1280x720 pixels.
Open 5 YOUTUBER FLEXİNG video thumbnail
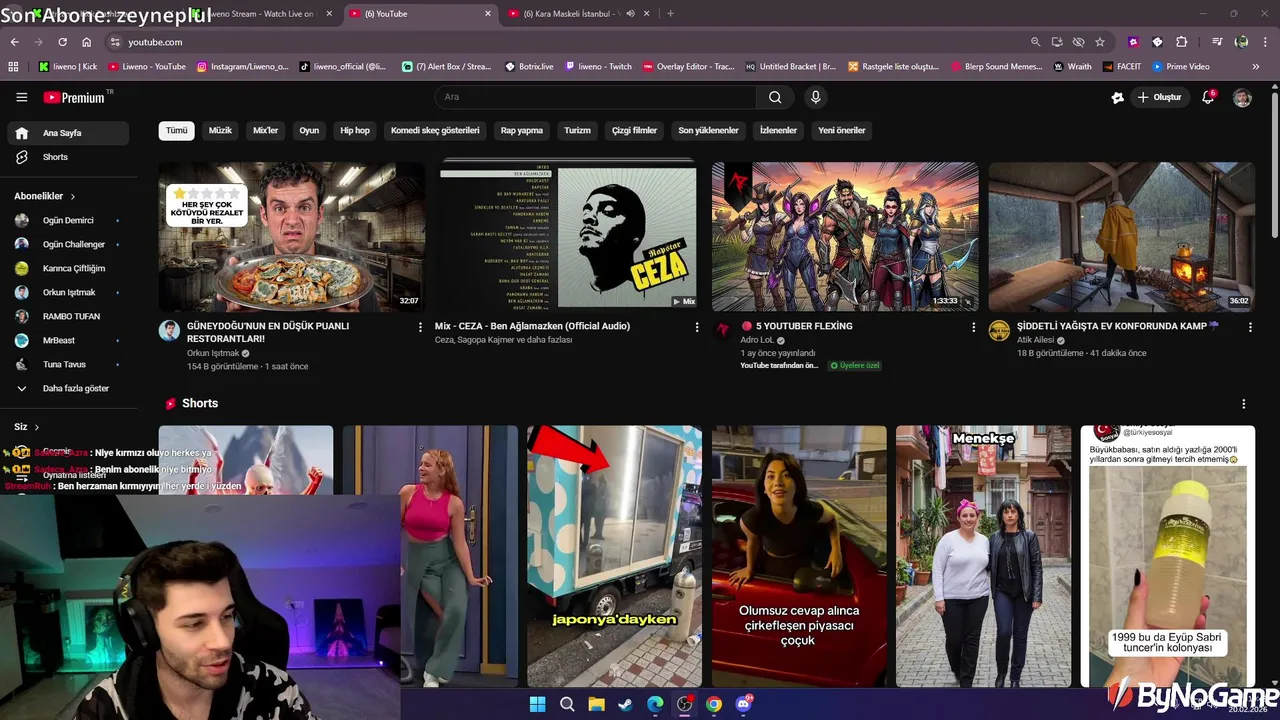tap(845, 236)
